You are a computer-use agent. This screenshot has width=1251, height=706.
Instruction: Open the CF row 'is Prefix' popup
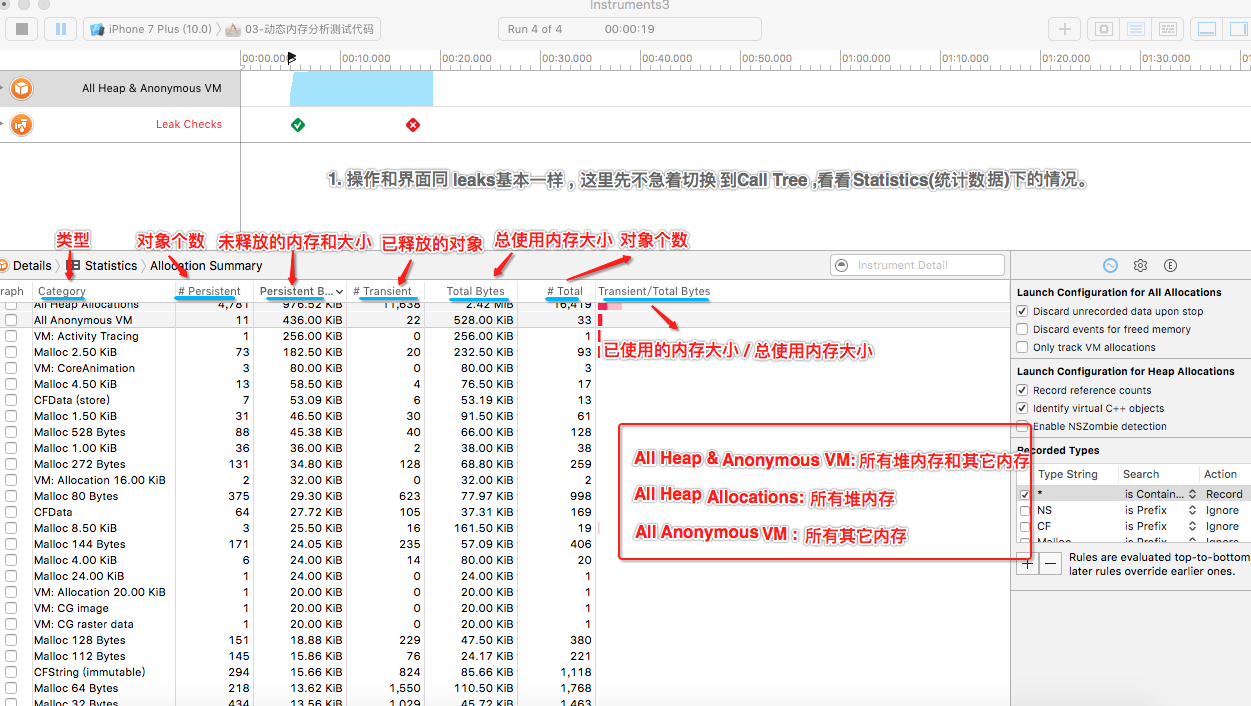click(1160, 526)
